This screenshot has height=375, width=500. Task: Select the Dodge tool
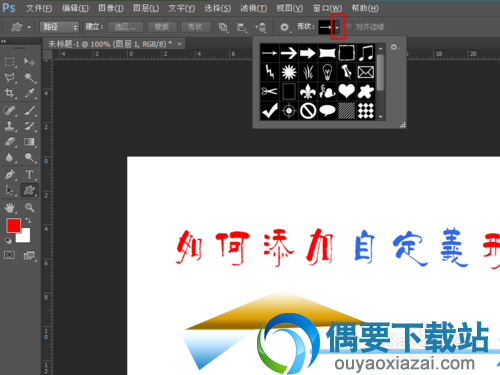click(x=29, y=157)
